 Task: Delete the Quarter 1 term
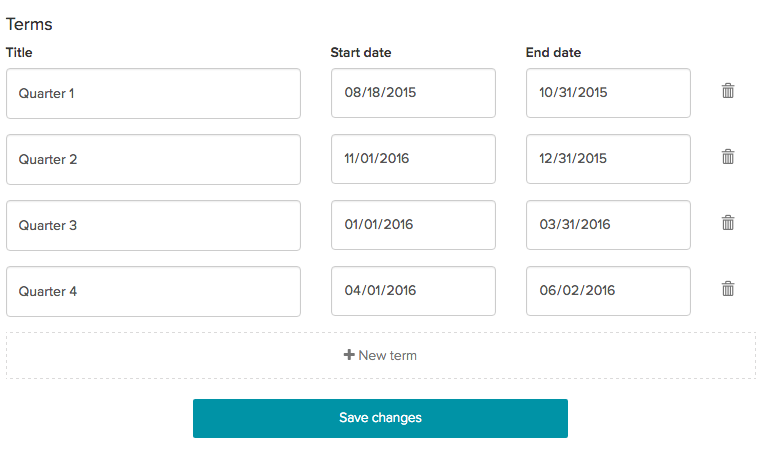click(x=728, y=91)
